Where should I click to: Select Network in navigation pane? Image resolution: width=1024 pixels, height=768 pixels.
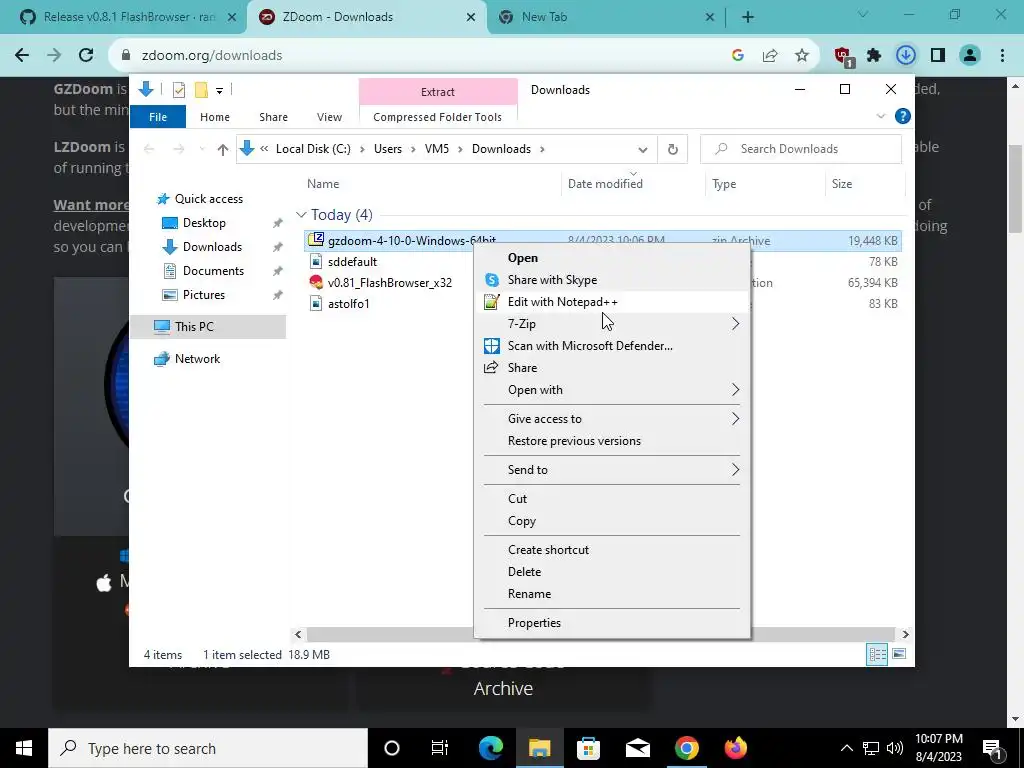[x=197, y=359]
